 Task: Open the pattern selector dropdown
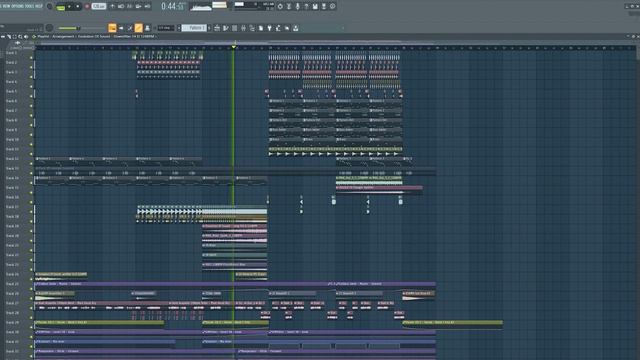point(194,28)
